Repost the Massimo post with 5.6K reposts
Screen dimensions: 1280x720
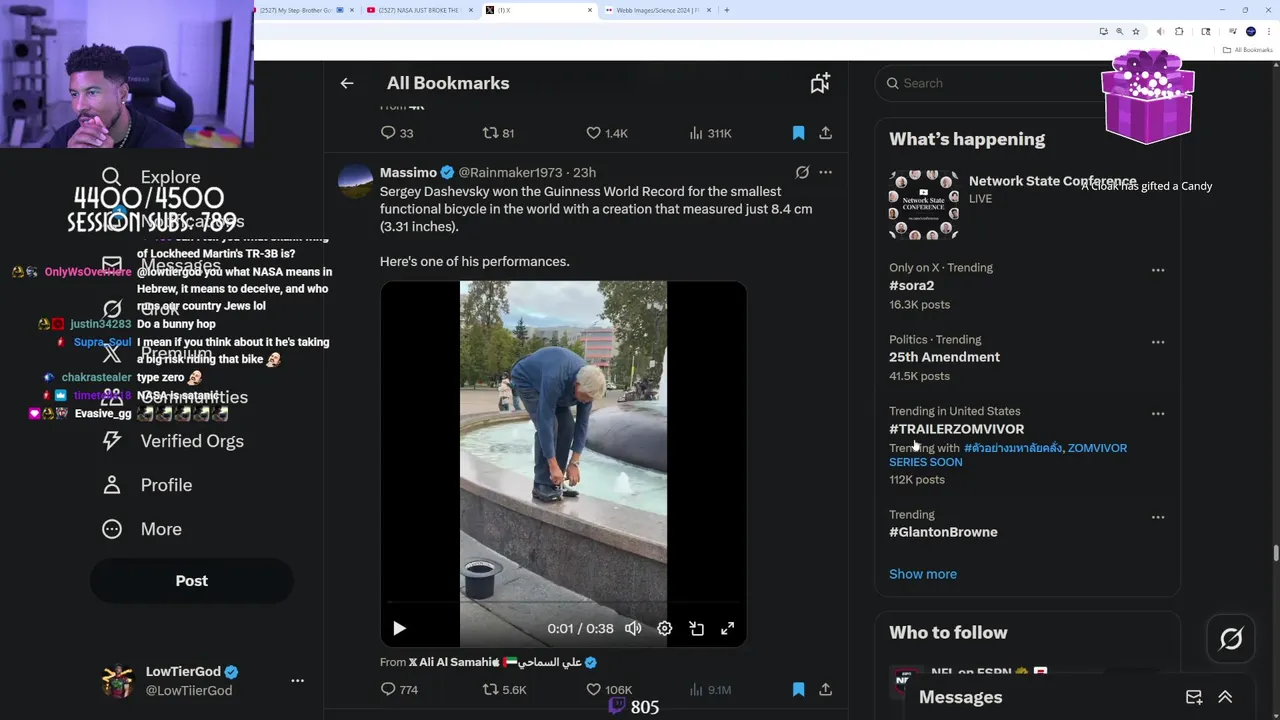pos(504,689)
